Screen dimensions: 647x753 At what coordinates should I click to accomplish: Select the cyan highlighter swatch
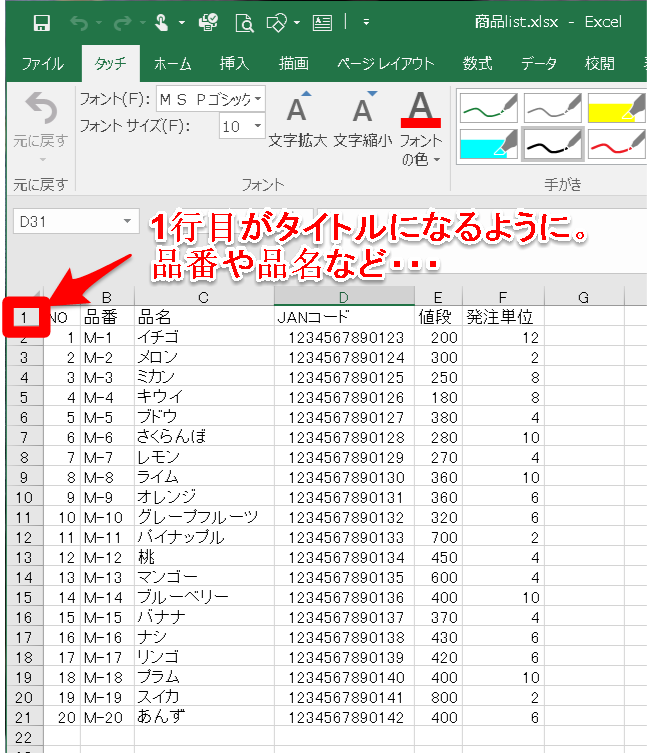[x=488, y=144]
